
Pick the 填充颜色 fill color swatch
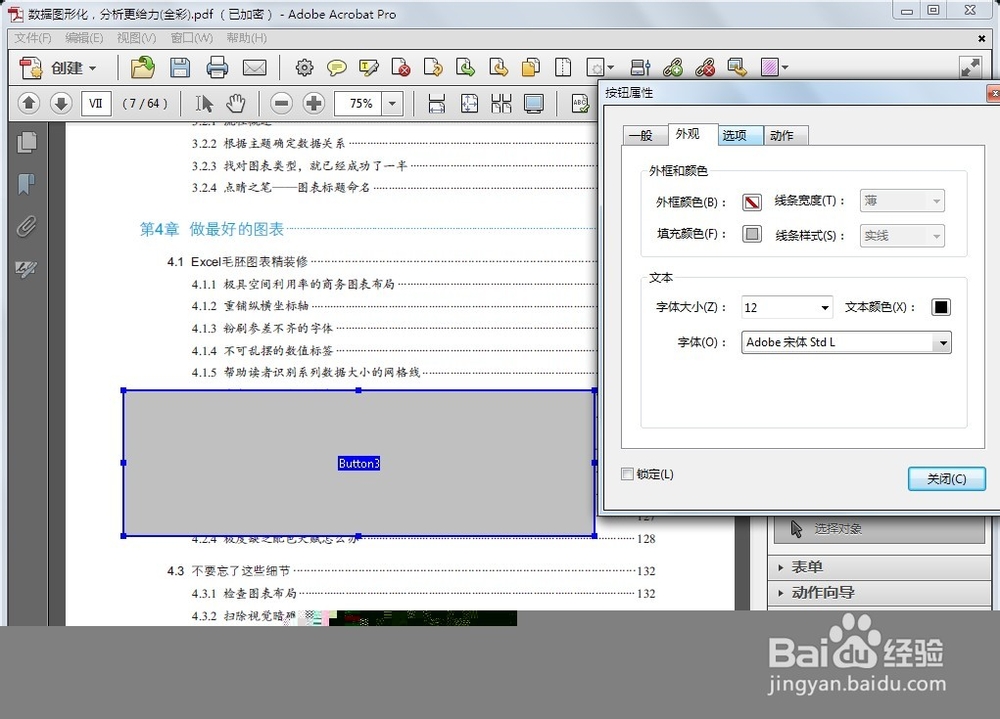pos(752,234)
